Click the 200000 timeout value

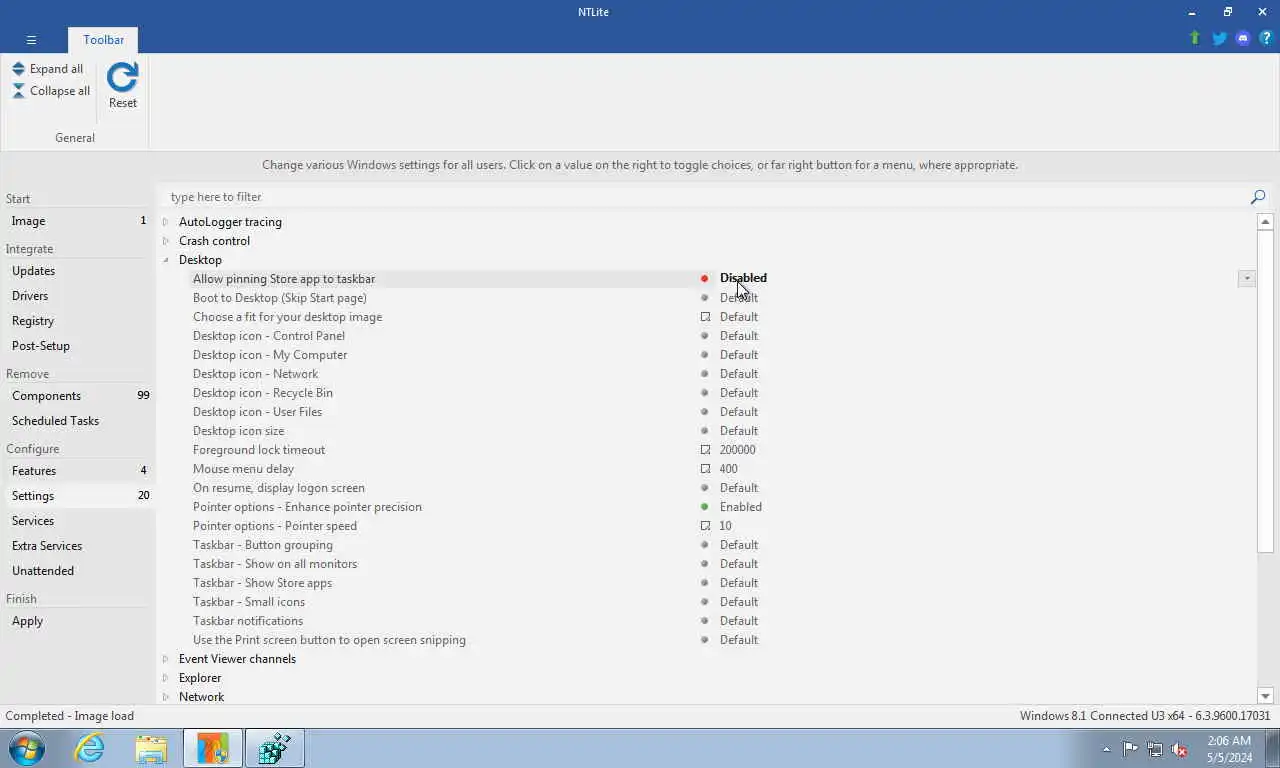click(738, 450)
